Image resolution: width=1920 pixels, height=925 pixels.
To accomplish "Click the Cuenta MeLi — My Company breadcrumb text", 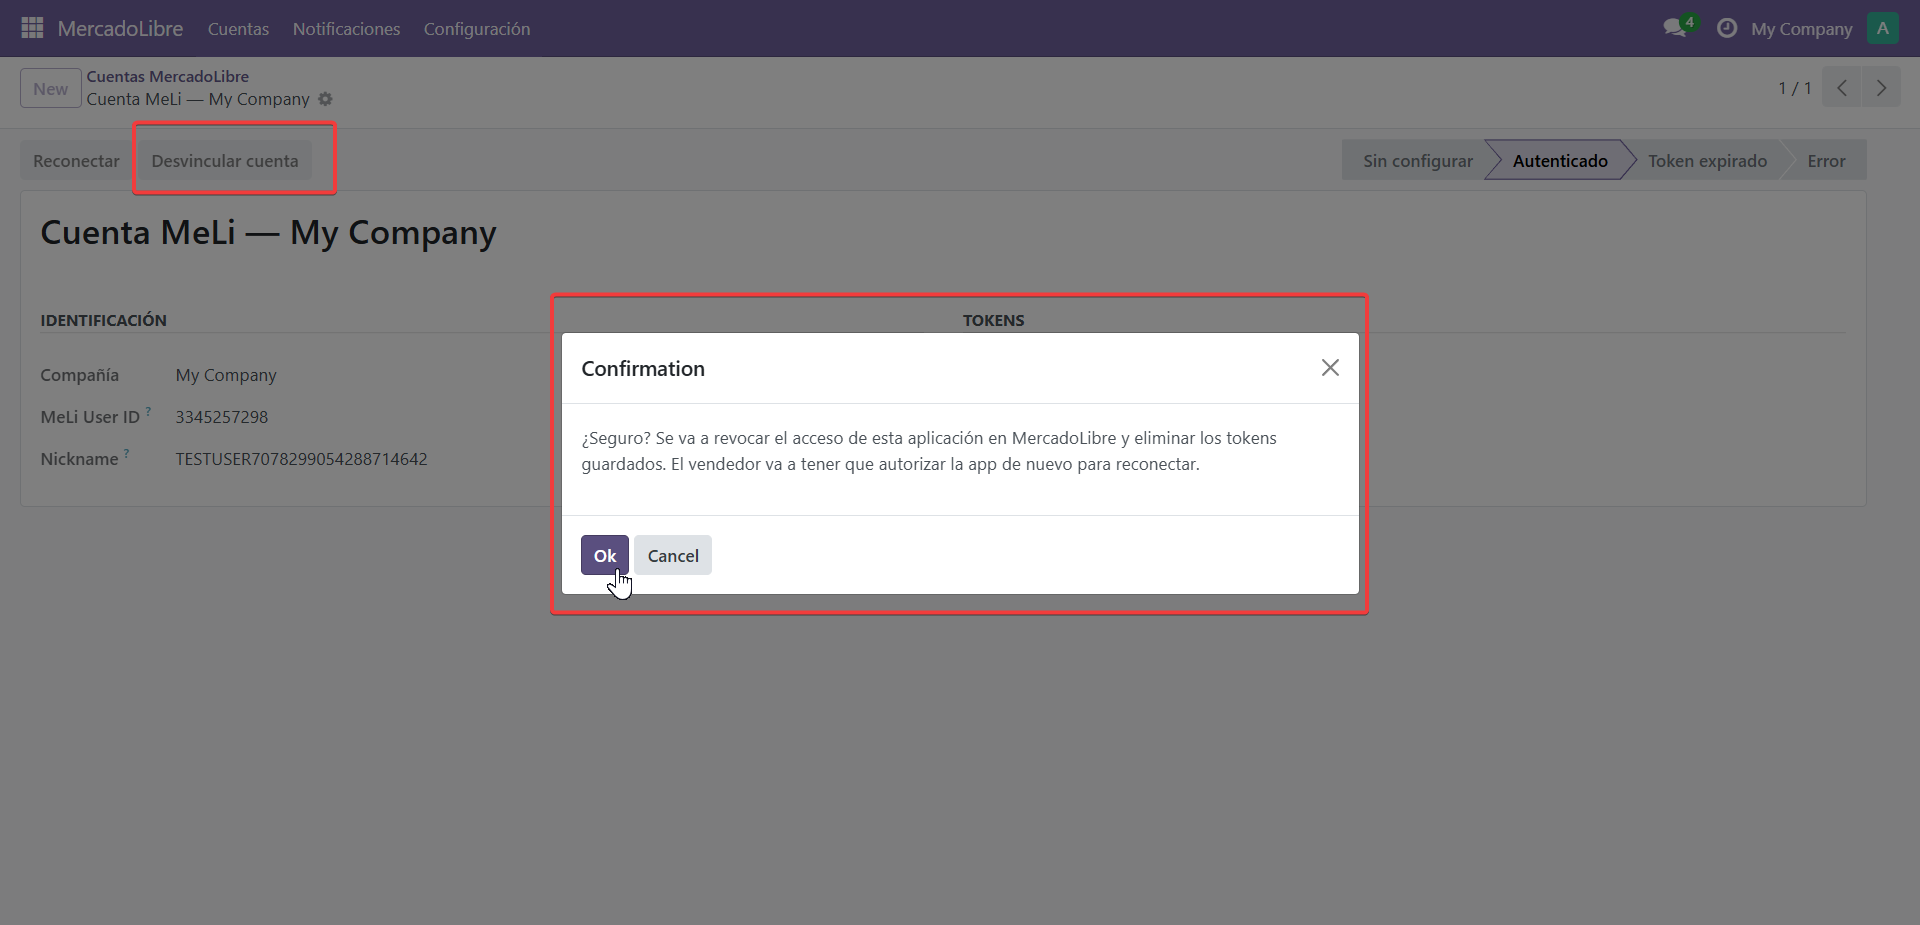I will coord(198,99).
